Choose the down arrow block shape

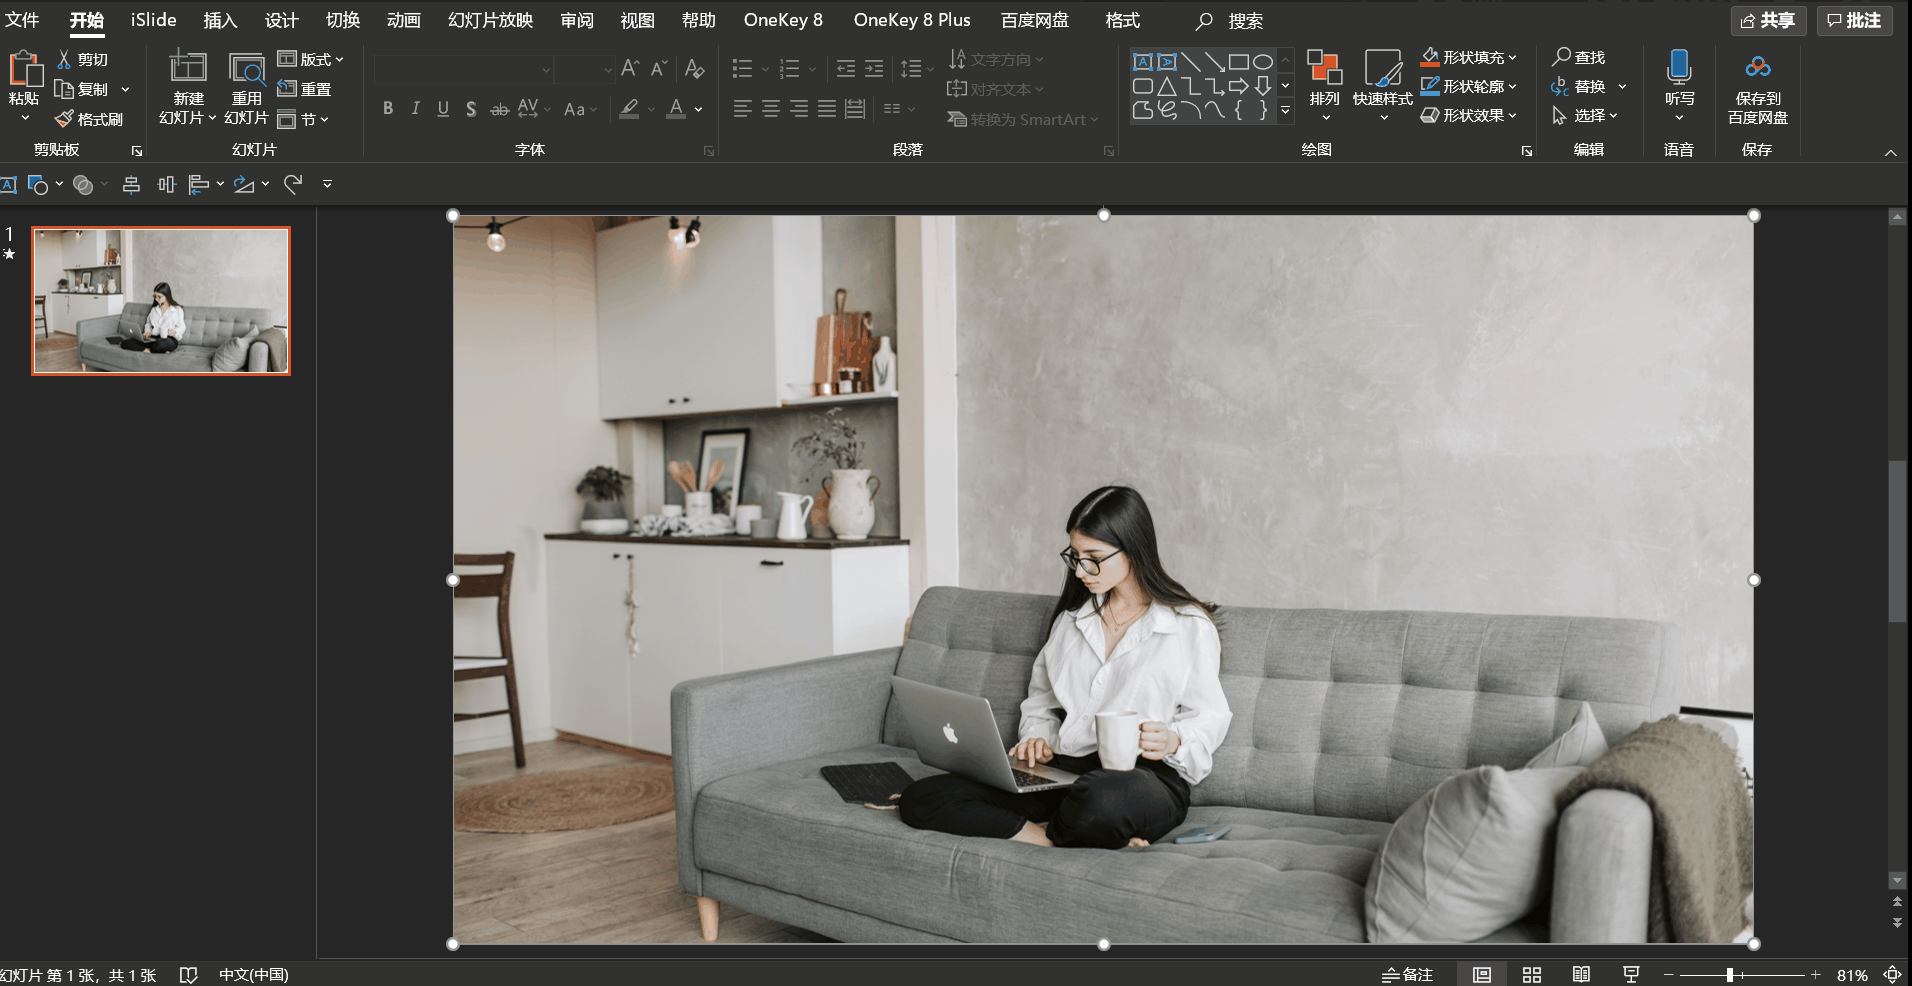click(1263, 86)
